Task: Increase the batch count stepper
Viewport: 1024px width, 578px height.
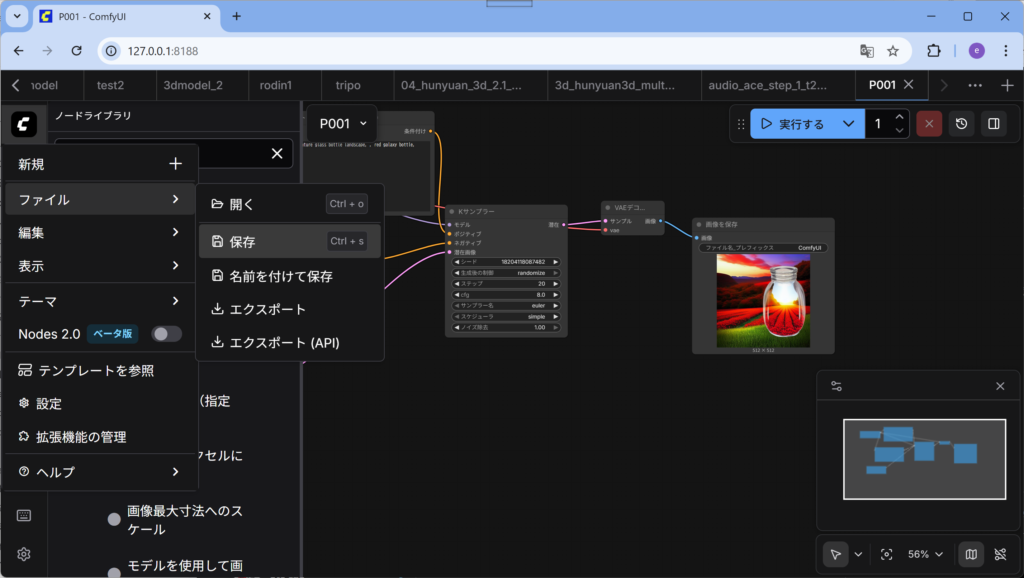Action: pyautogui.click(x=899, y=118)
